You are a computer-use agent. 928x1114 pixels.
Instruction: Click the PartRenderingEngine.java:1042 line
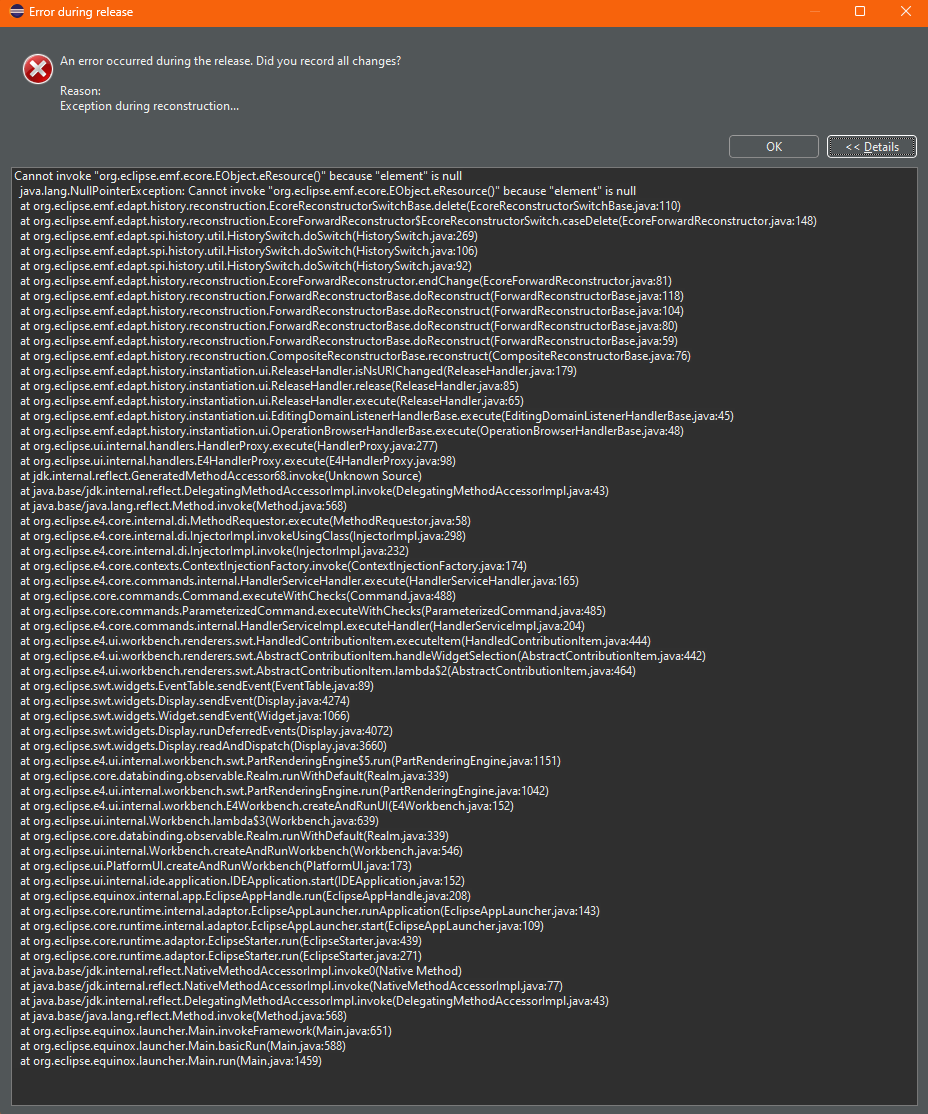click(x=284, y=790)
